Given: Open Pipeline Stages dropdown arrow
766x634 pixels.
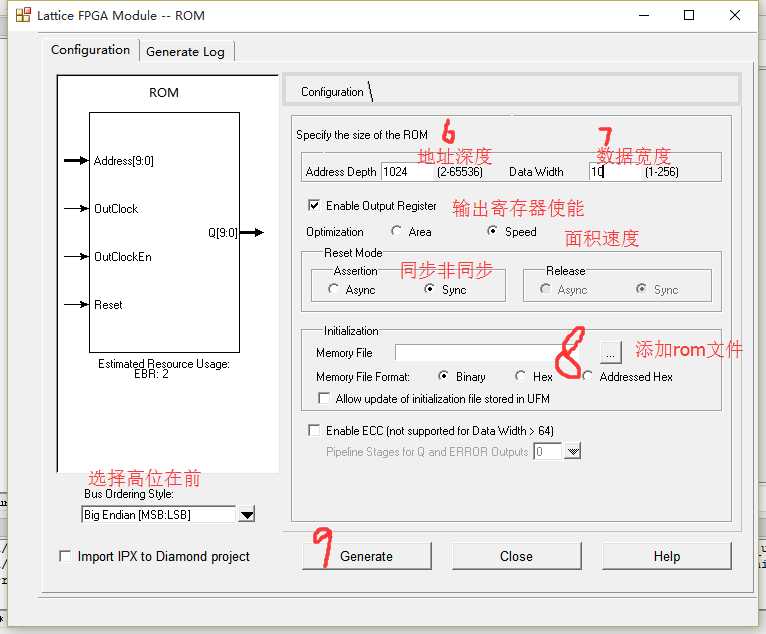Looking at the screenshot, I should [x=573, y=451].
